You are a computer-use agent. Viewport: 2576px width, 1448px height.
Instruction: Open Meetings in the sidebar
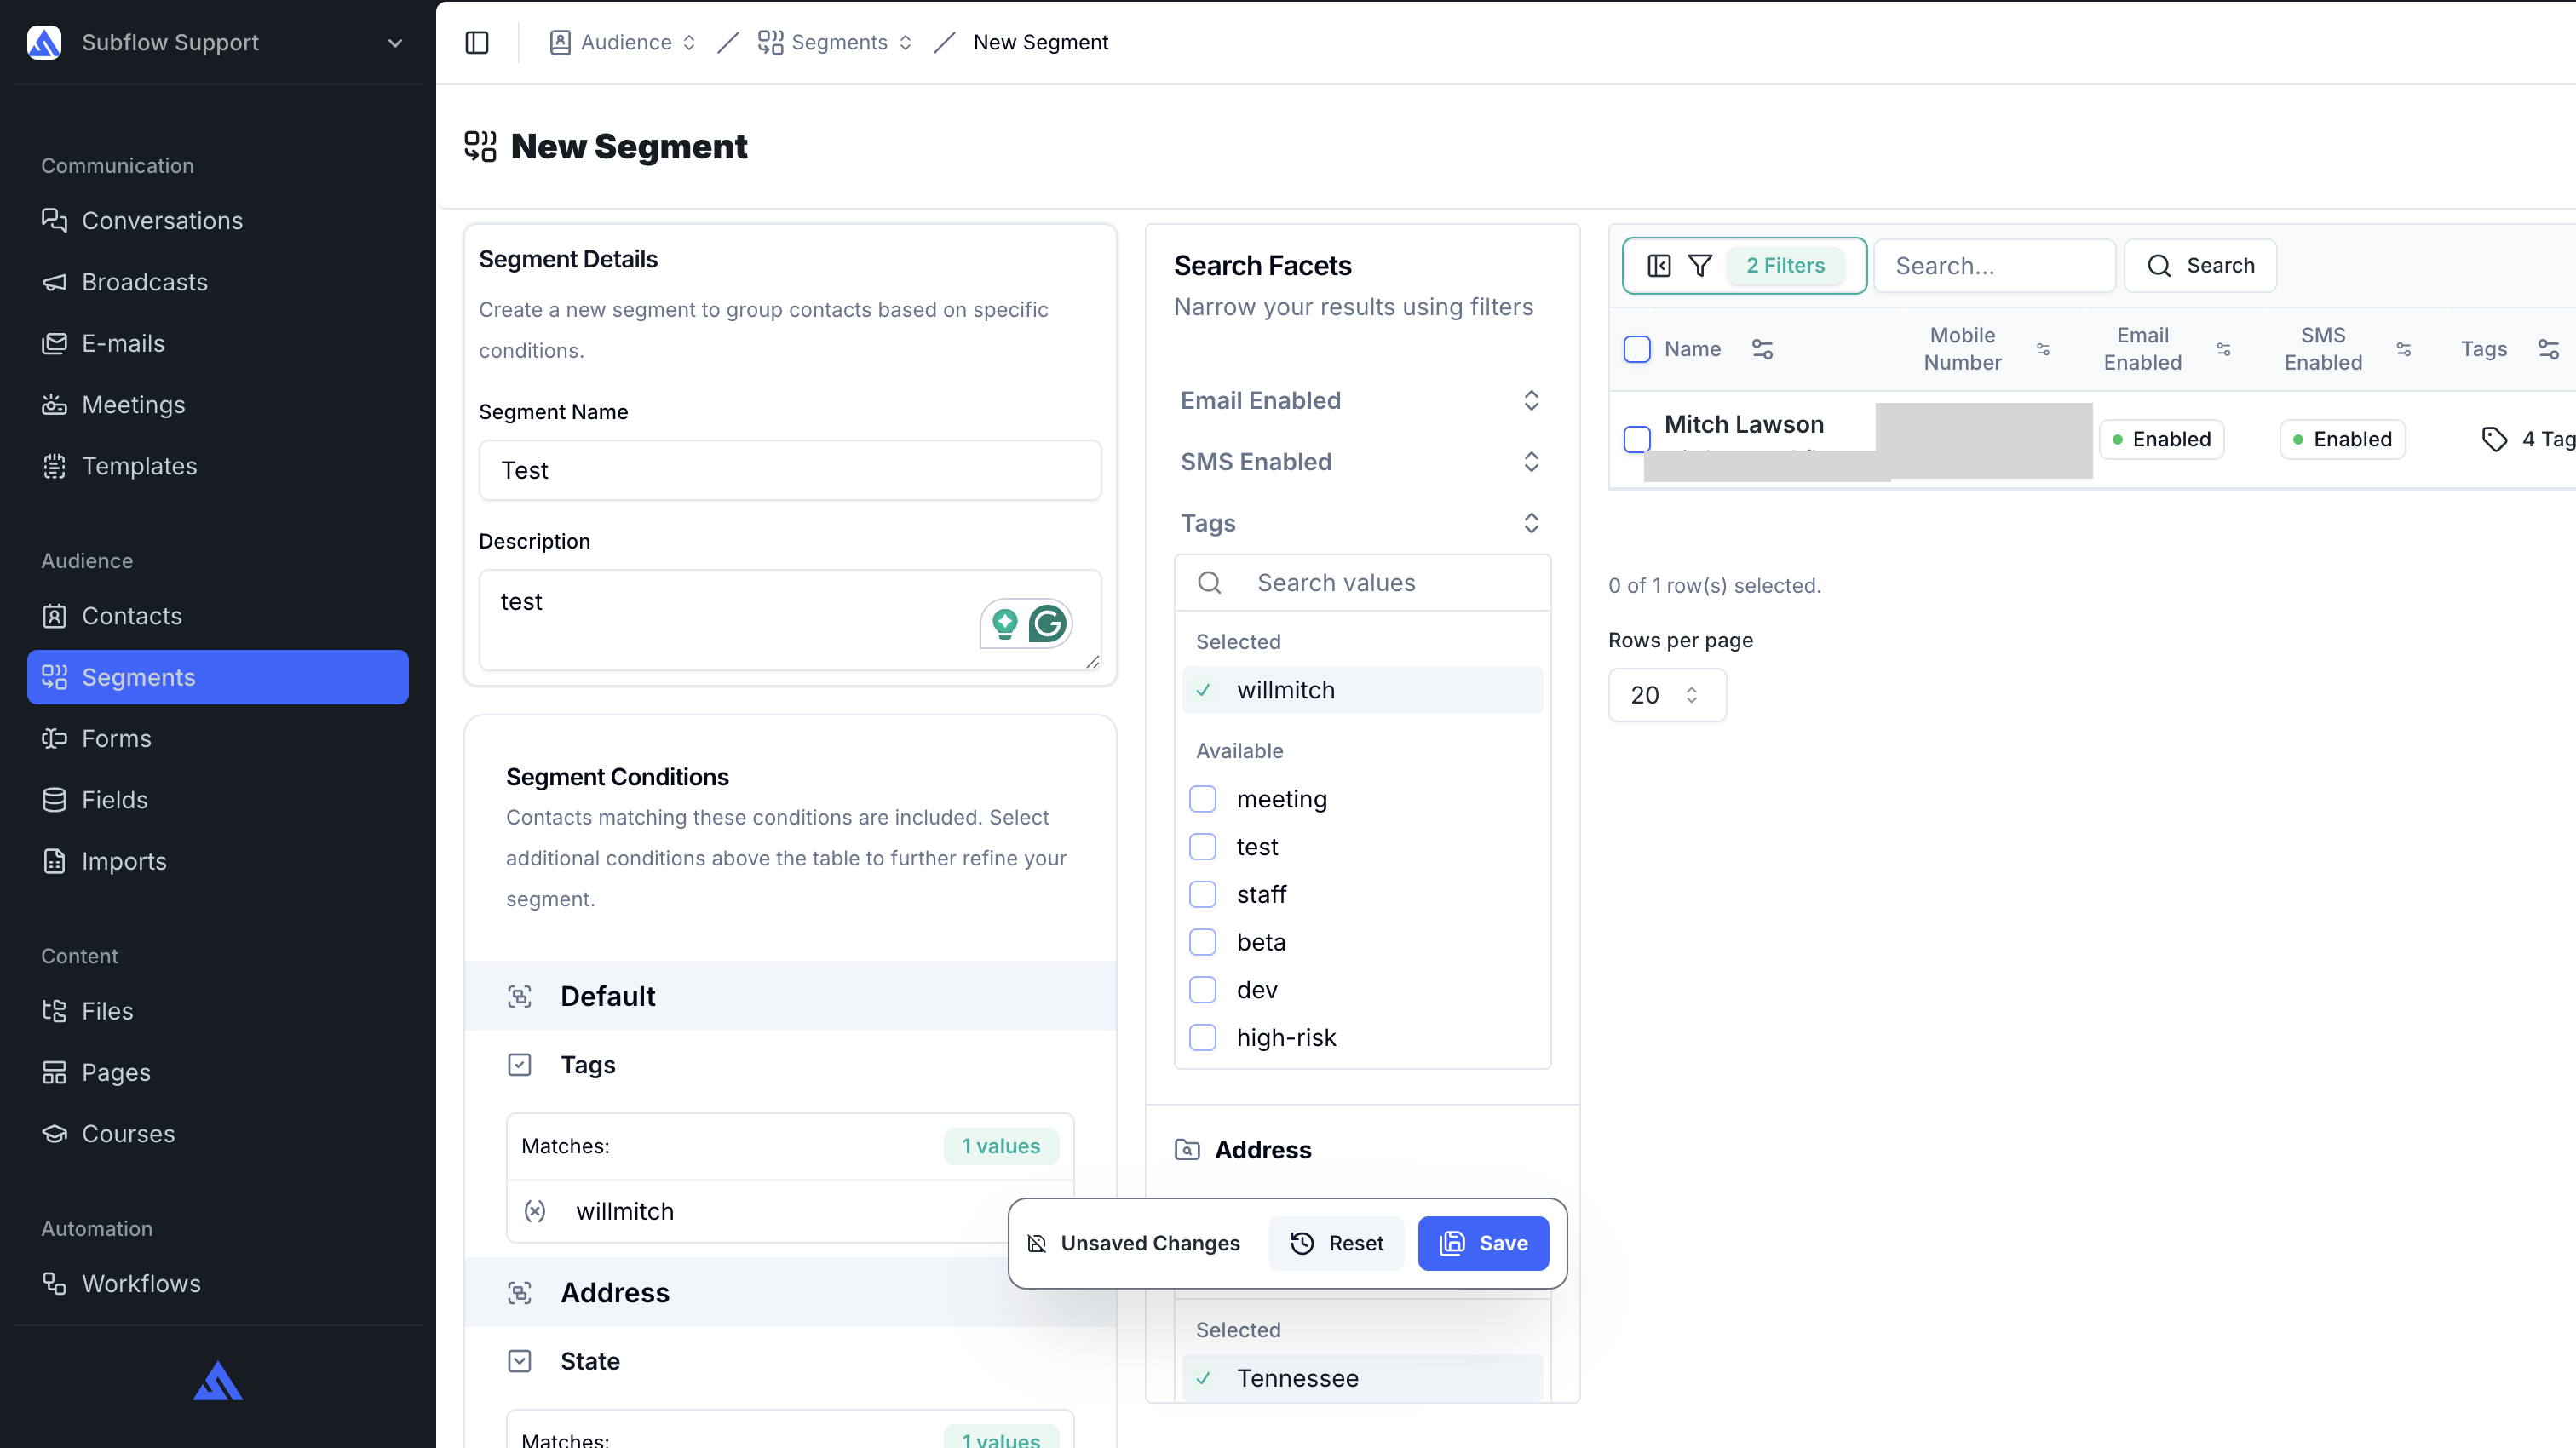click(x=217, y=405)
